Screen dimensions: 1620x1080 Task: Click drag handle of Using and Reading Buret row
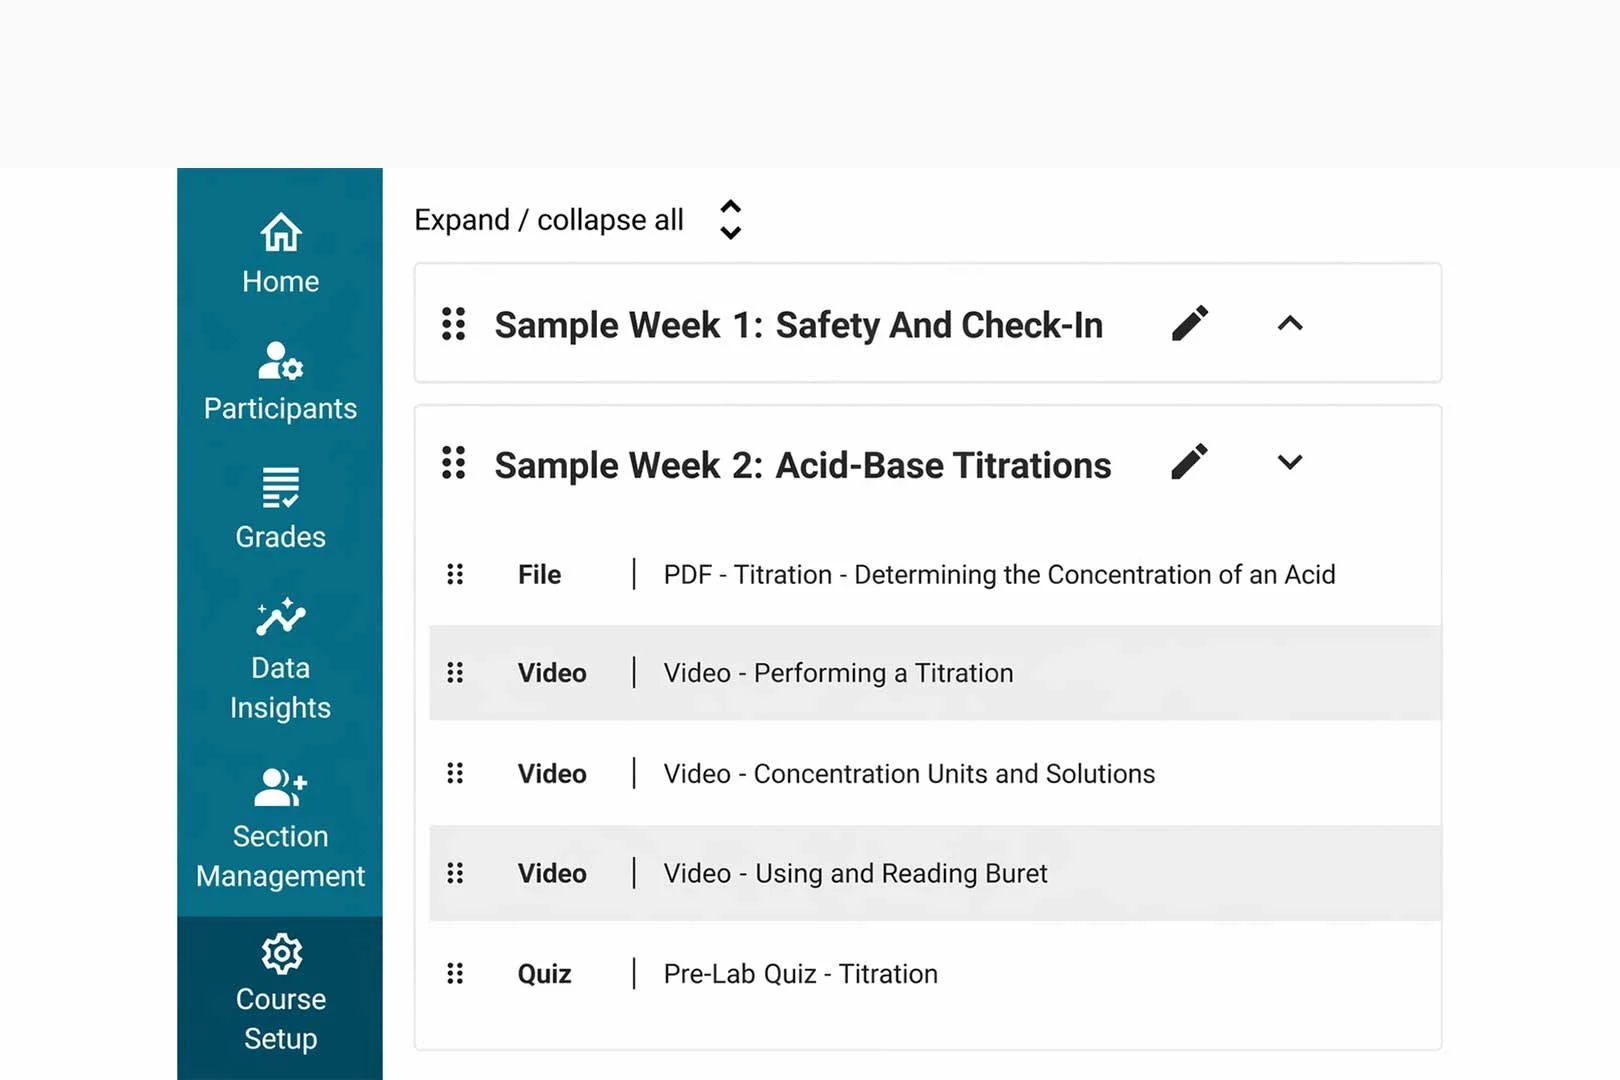[455, 873]
